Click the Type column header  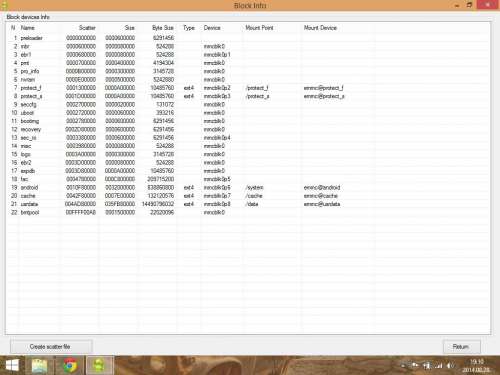(189, 28)
